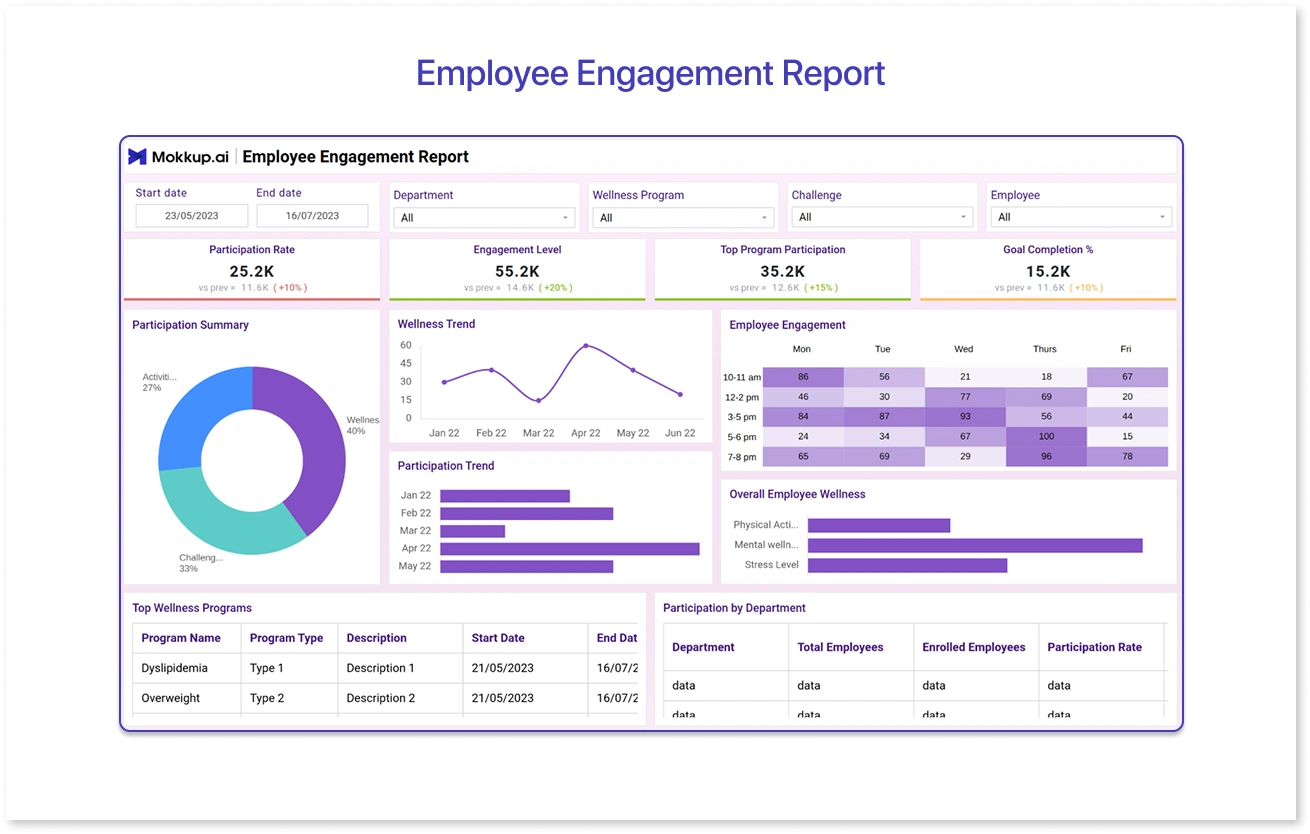Viewport: 1310px width, 834px height.
Task: Click the Total Employees column header
Action: 851,647
